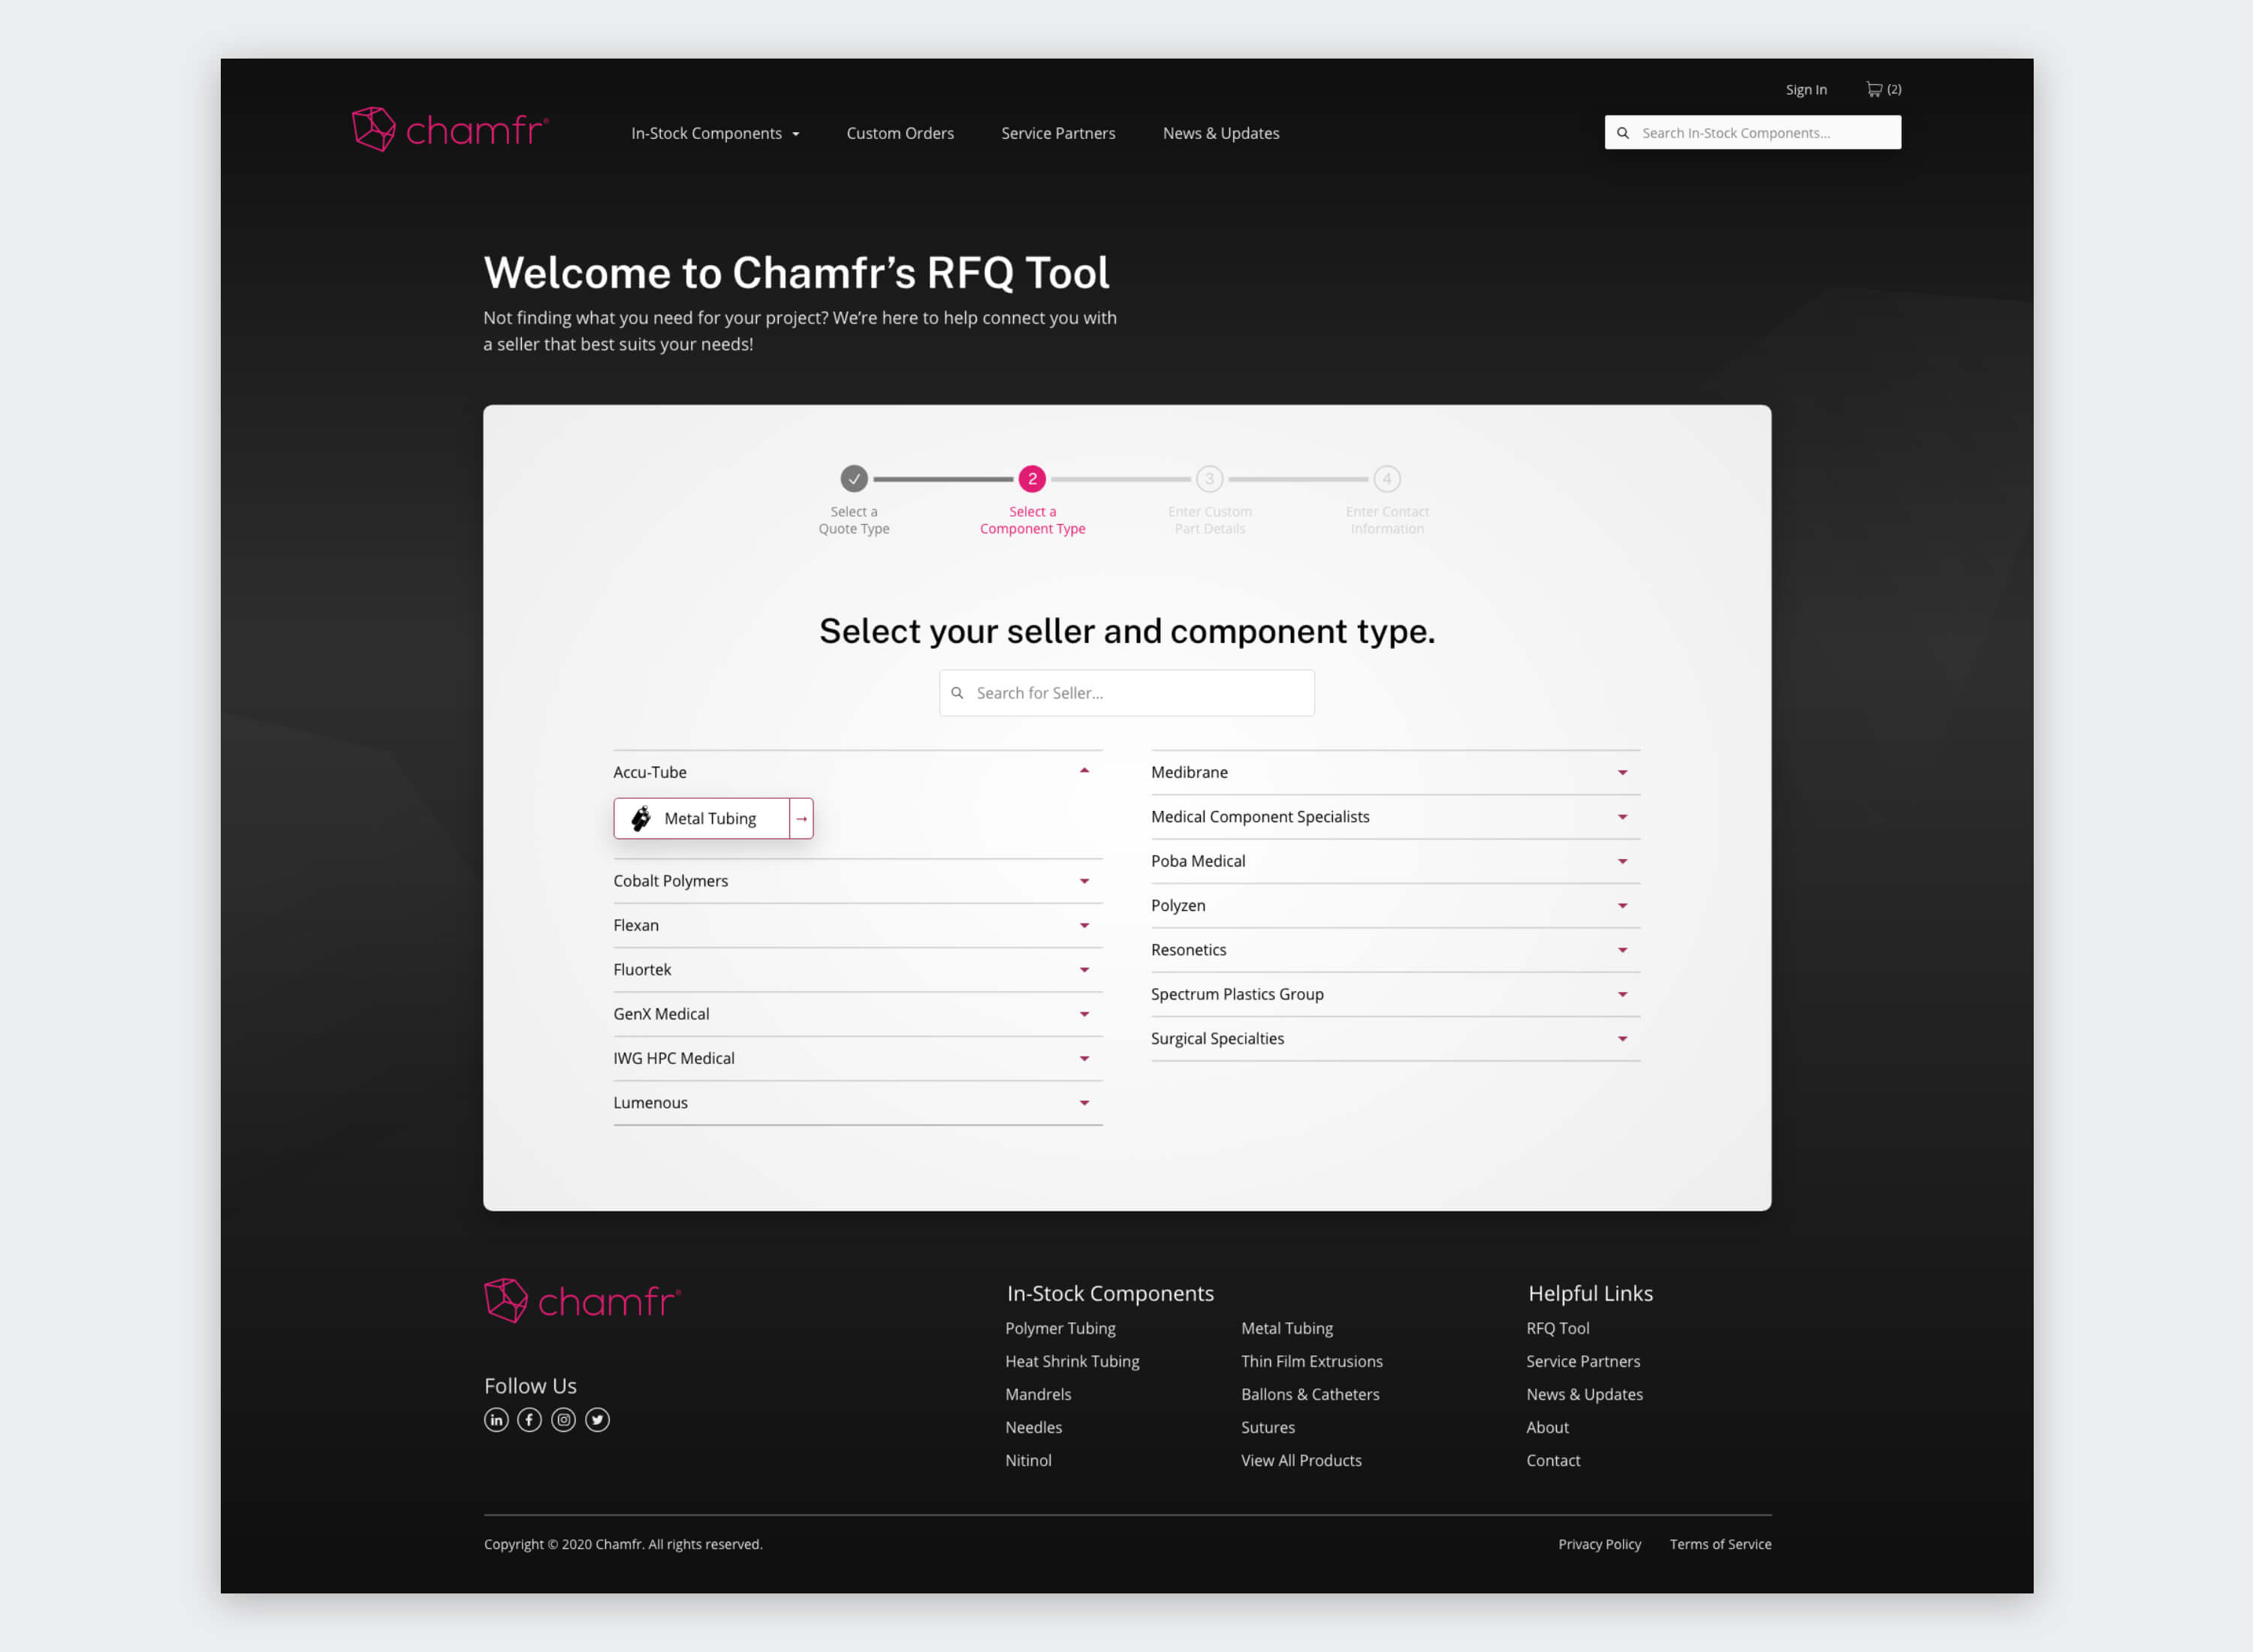Screen dimensions: 2253x1652
Task: Open News & Updates footer link
Action: coord(1584,1394)
